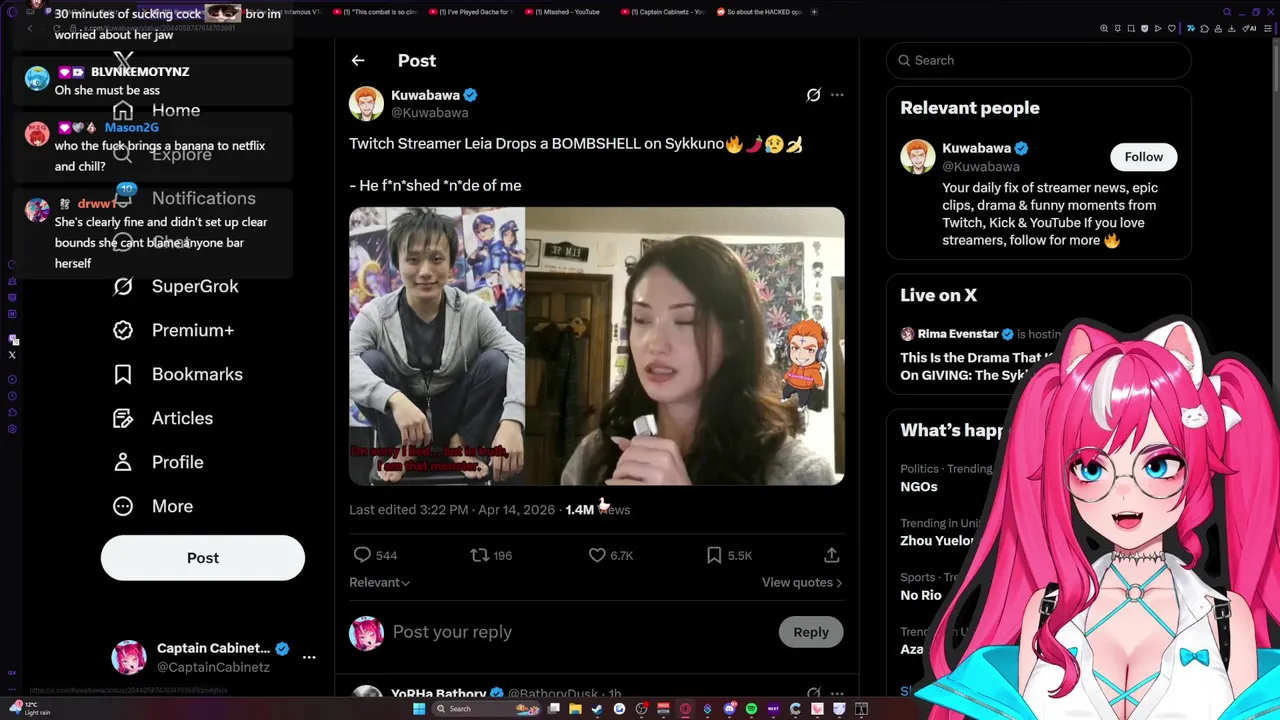Like the post with the heart icon
This screenshot has height=720, width=1280.
tap(597, 555)
